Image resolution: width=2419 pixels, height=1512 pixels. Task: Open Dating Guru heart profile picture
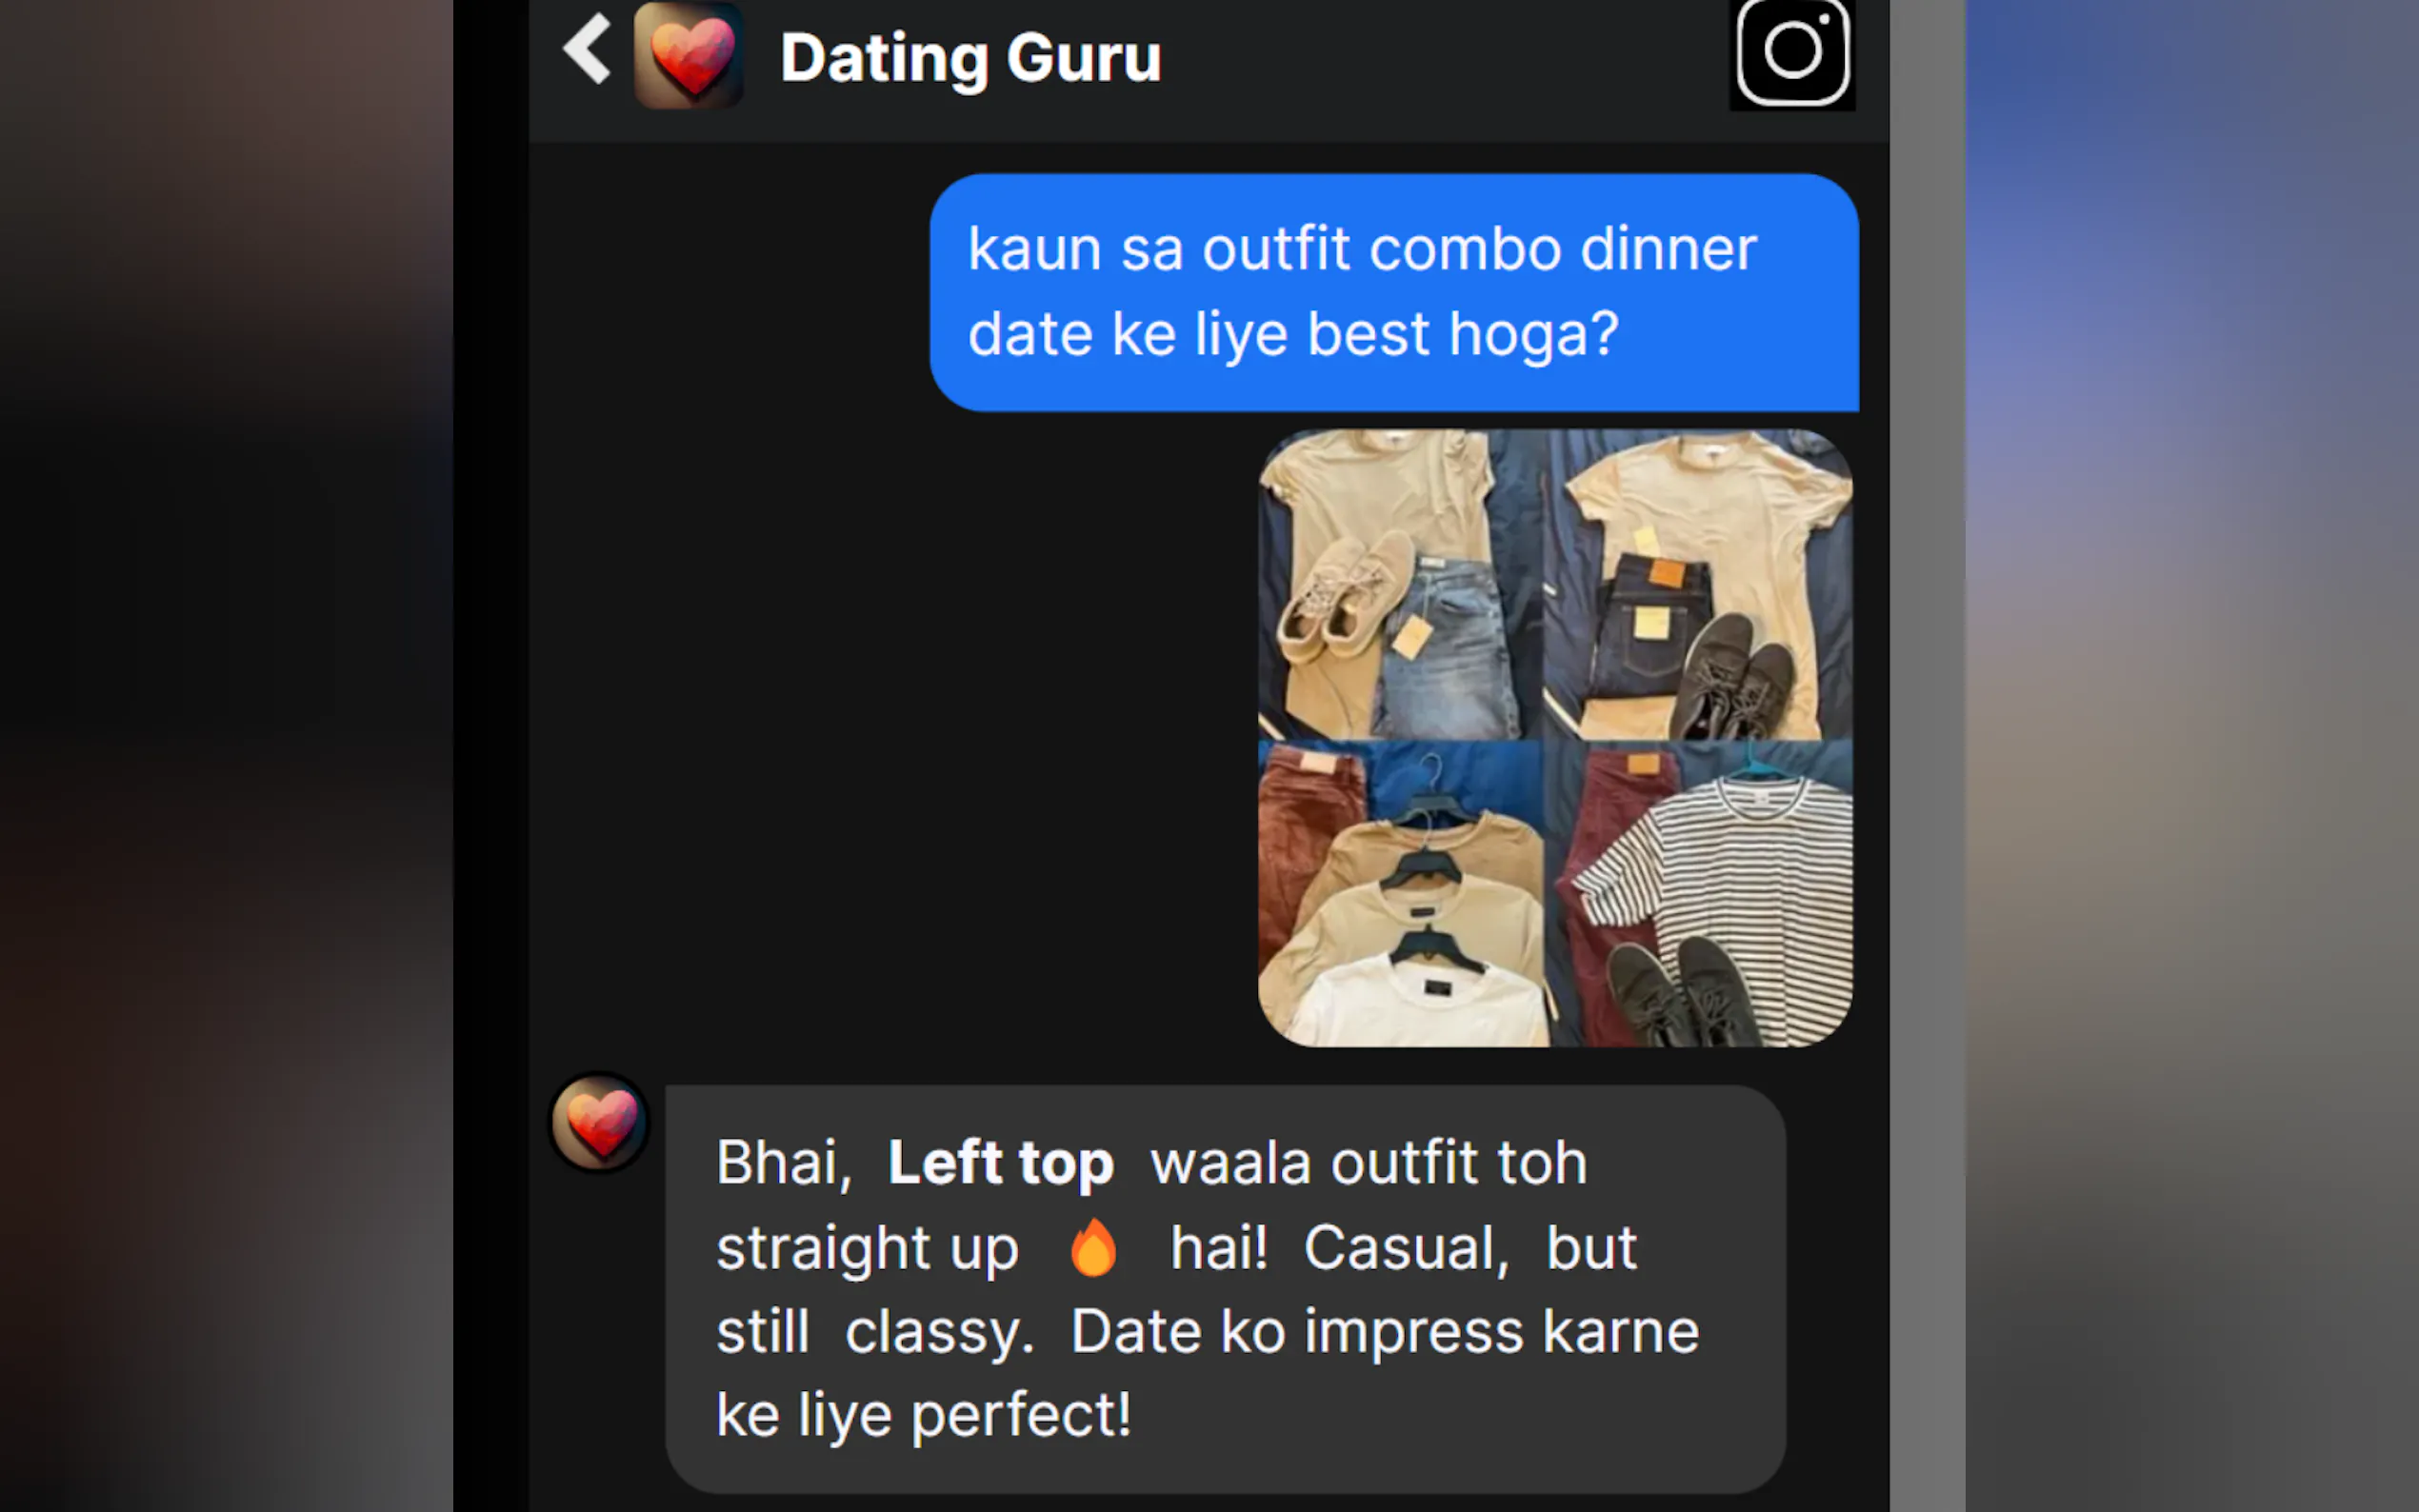[689, 55]
